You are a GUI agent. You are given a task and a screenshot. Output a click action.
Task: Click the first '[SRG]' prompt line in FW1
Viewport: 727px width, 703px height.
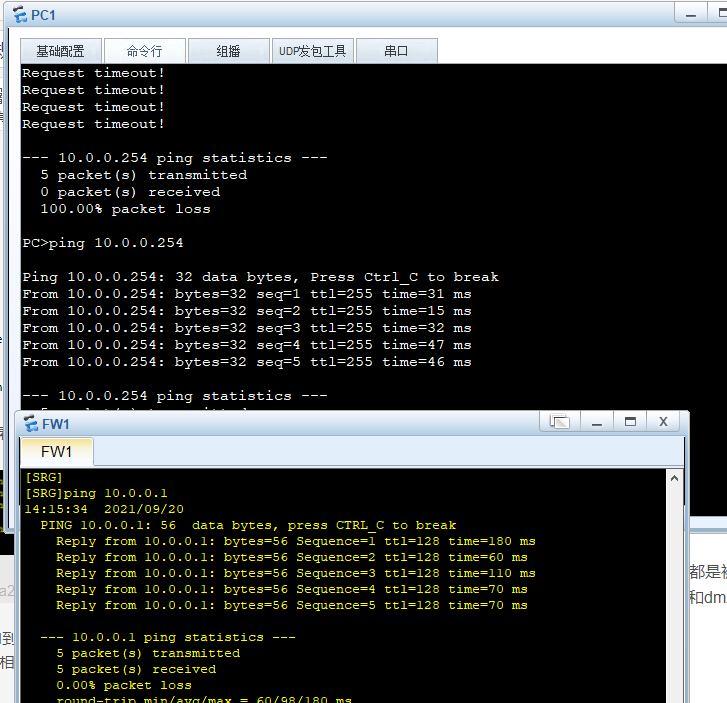point(44,477)
